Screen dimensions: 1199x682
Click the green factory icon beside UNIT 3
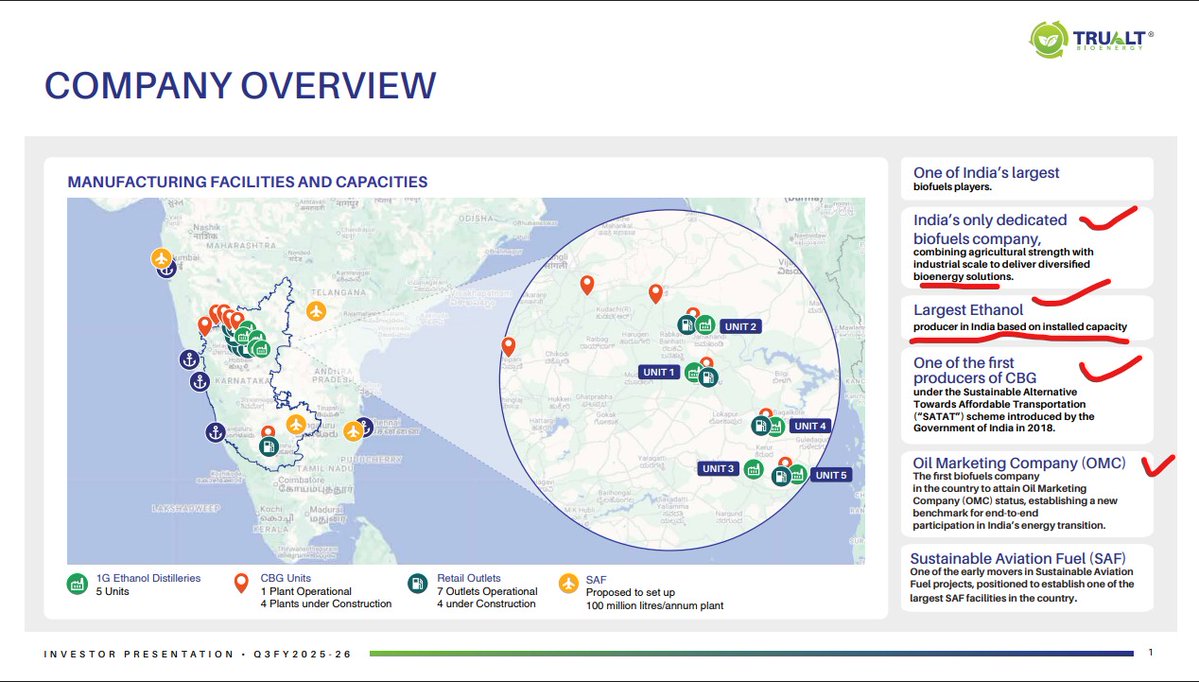[754, 469]
